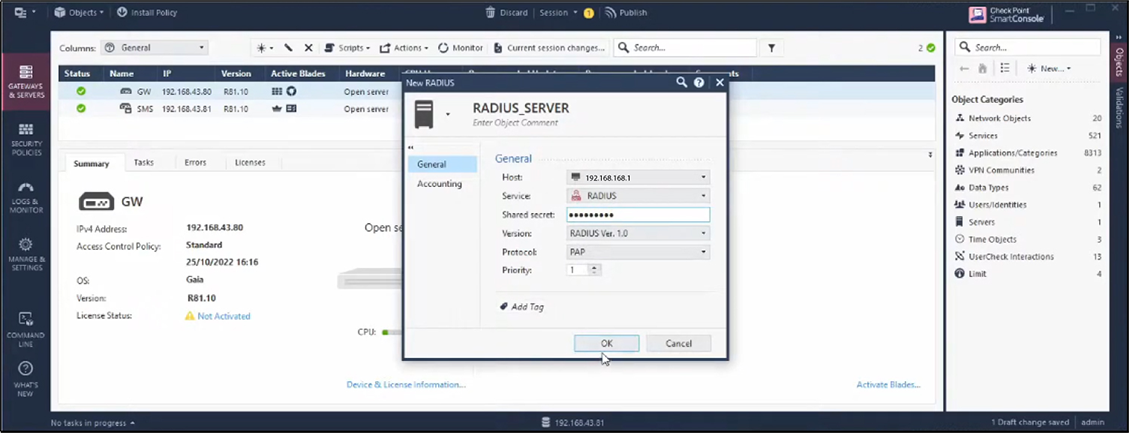Click OK to save RADIUS server
The height and width of the screenshot is (433, 1130).
tap(606, 343)
